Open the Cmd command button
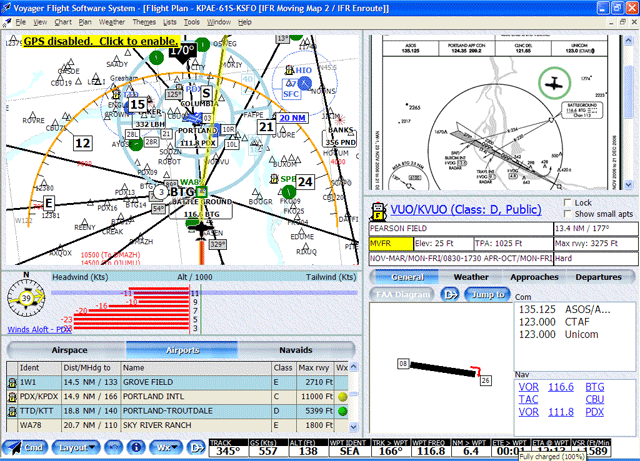The image size is (640, 461). (x=25, y=447)
